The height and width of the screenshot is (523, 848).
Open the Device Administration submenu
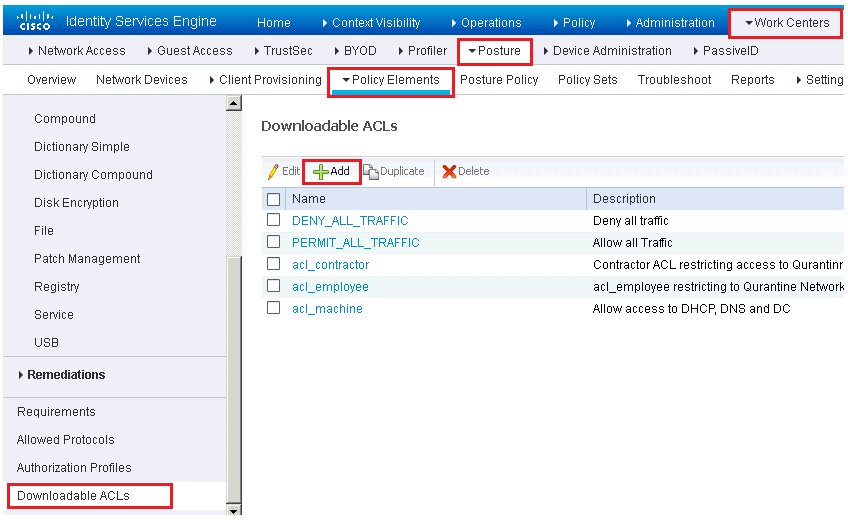[607, 51]
